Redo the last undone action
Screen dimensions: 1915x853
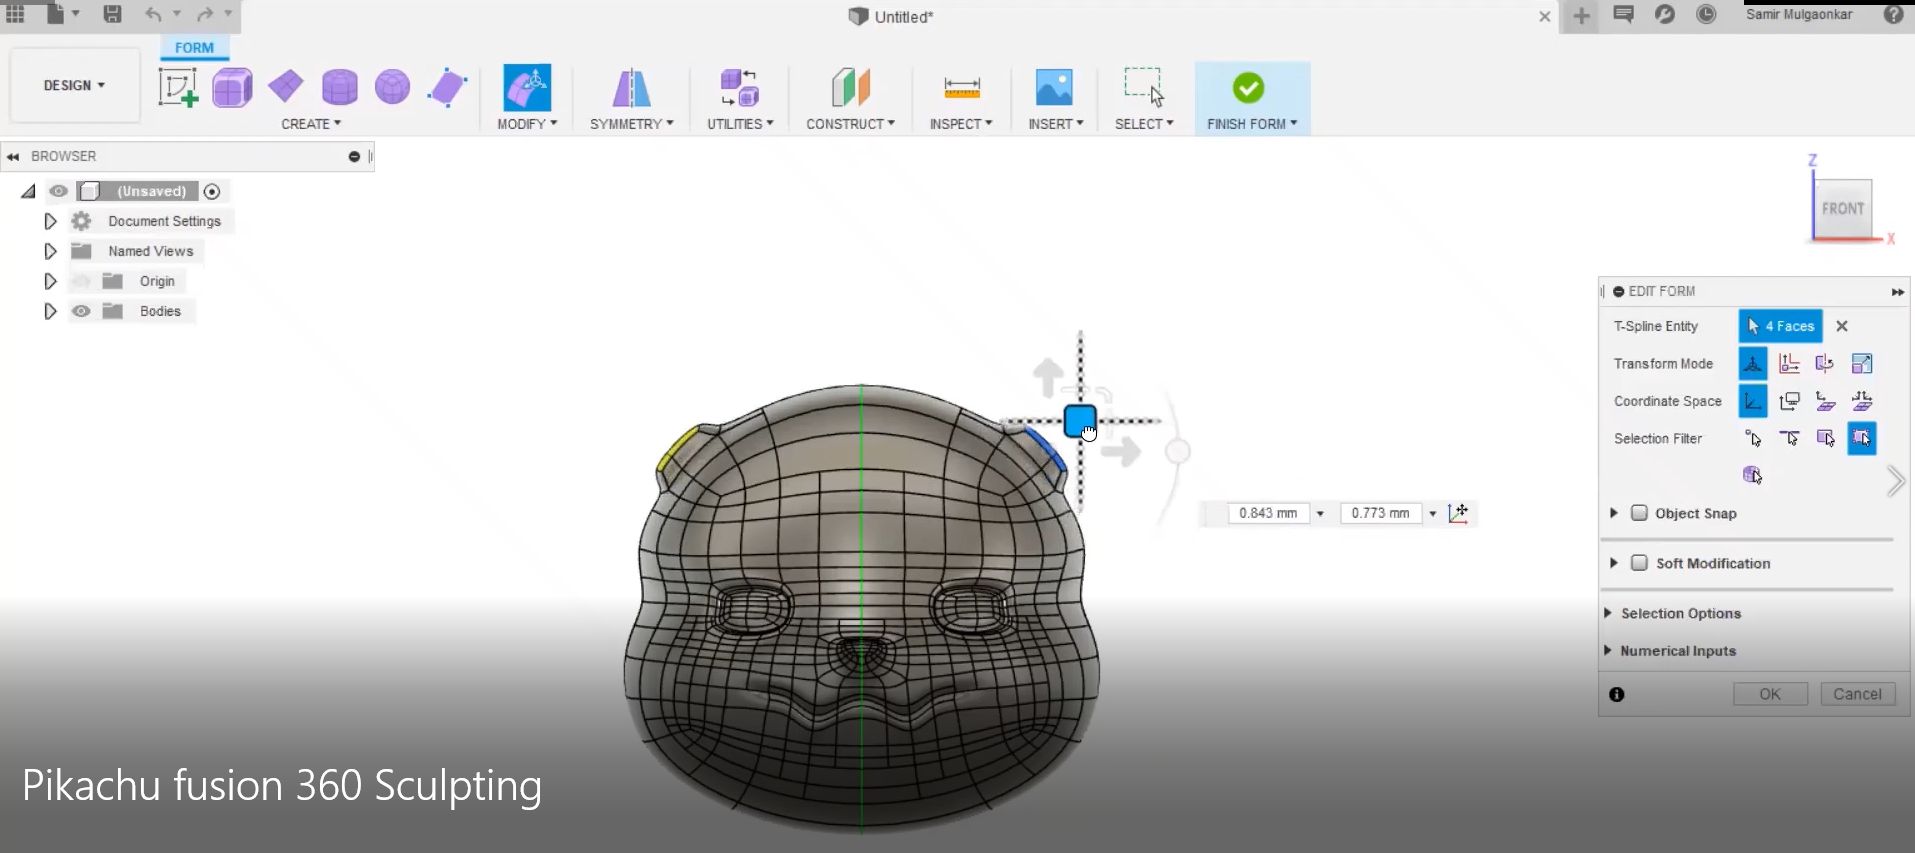pyautogui.click(x=205, y=14)
